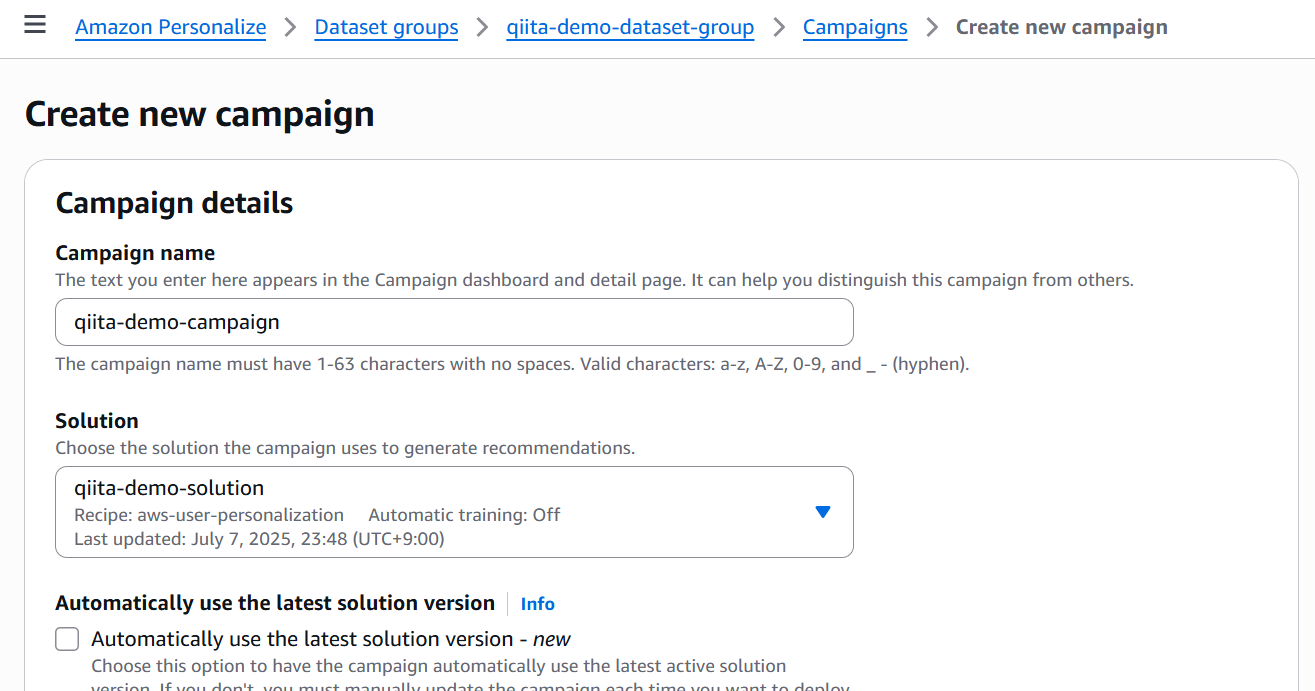1315x691 pixels.
Task: Click the recipe details line in Solution dropdown
Action: pos(317,515)
